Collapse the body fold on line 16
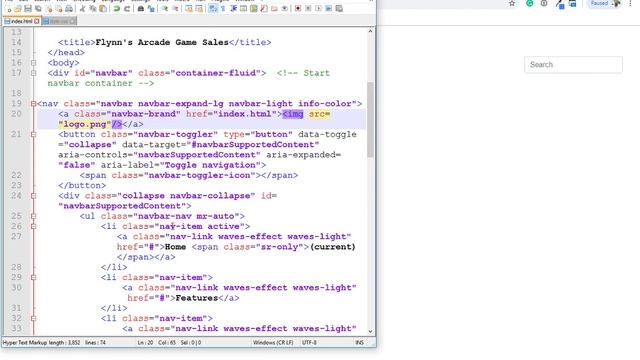Viewport: 640px width, 360px height. pos(33,63)
